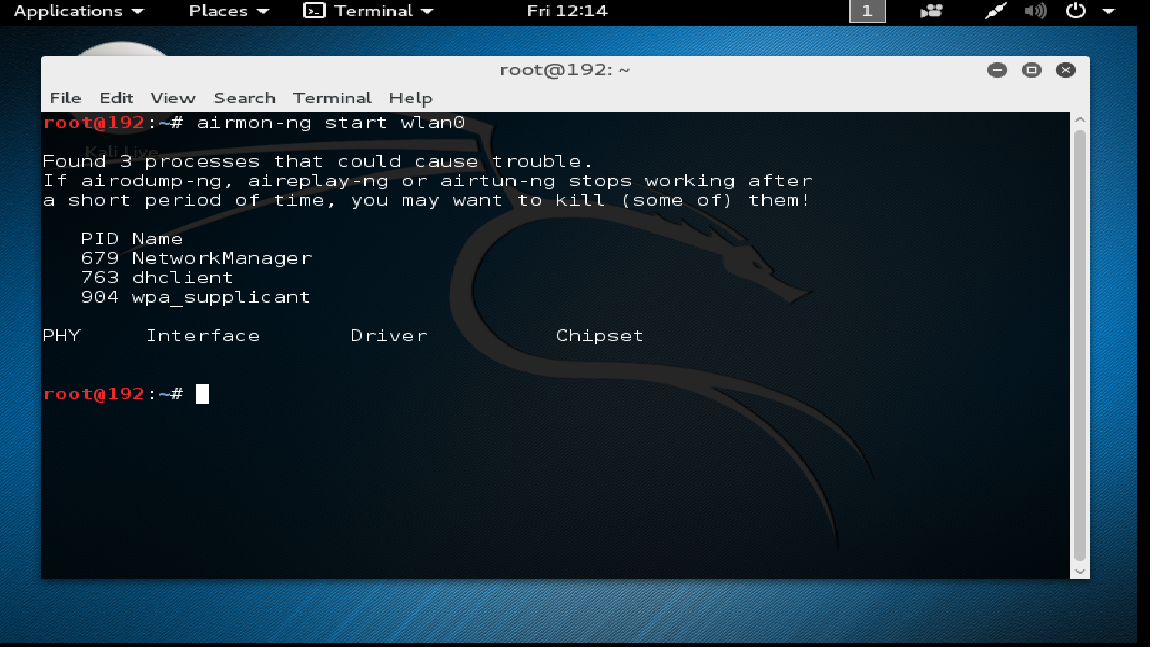Click the network connection icon in top bar
1152x648 pixels.
(995, 11)
